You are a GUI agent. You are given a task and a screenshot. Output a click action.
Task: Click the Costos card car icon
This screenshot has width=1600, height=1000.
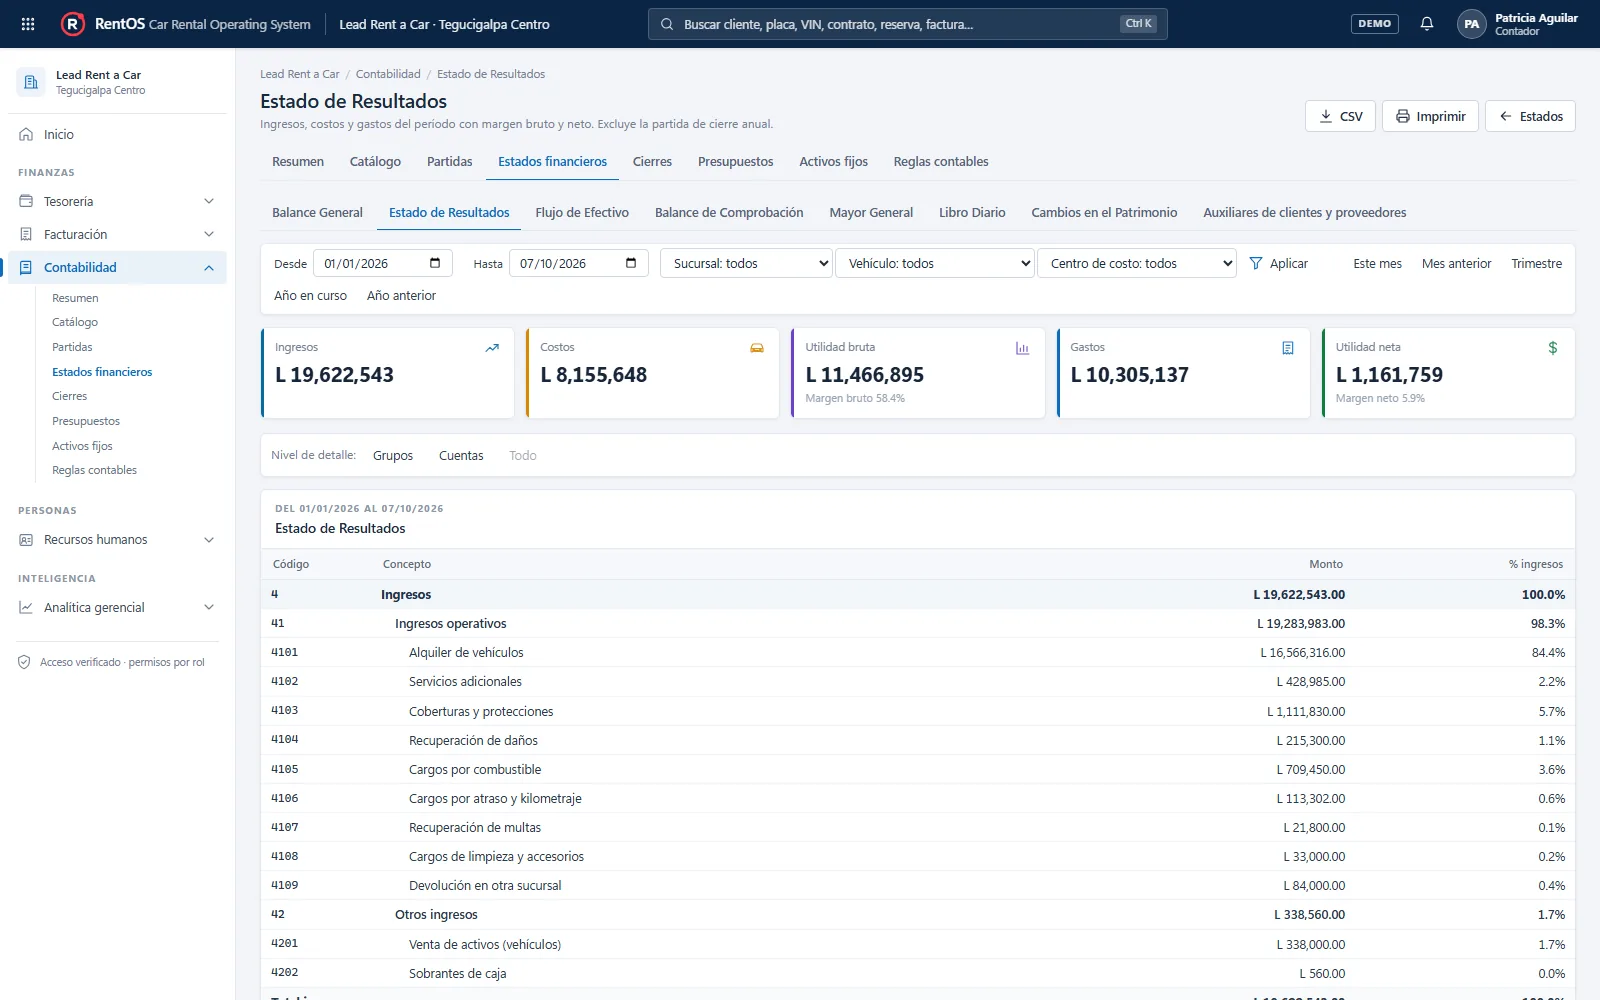click(757, 348)
